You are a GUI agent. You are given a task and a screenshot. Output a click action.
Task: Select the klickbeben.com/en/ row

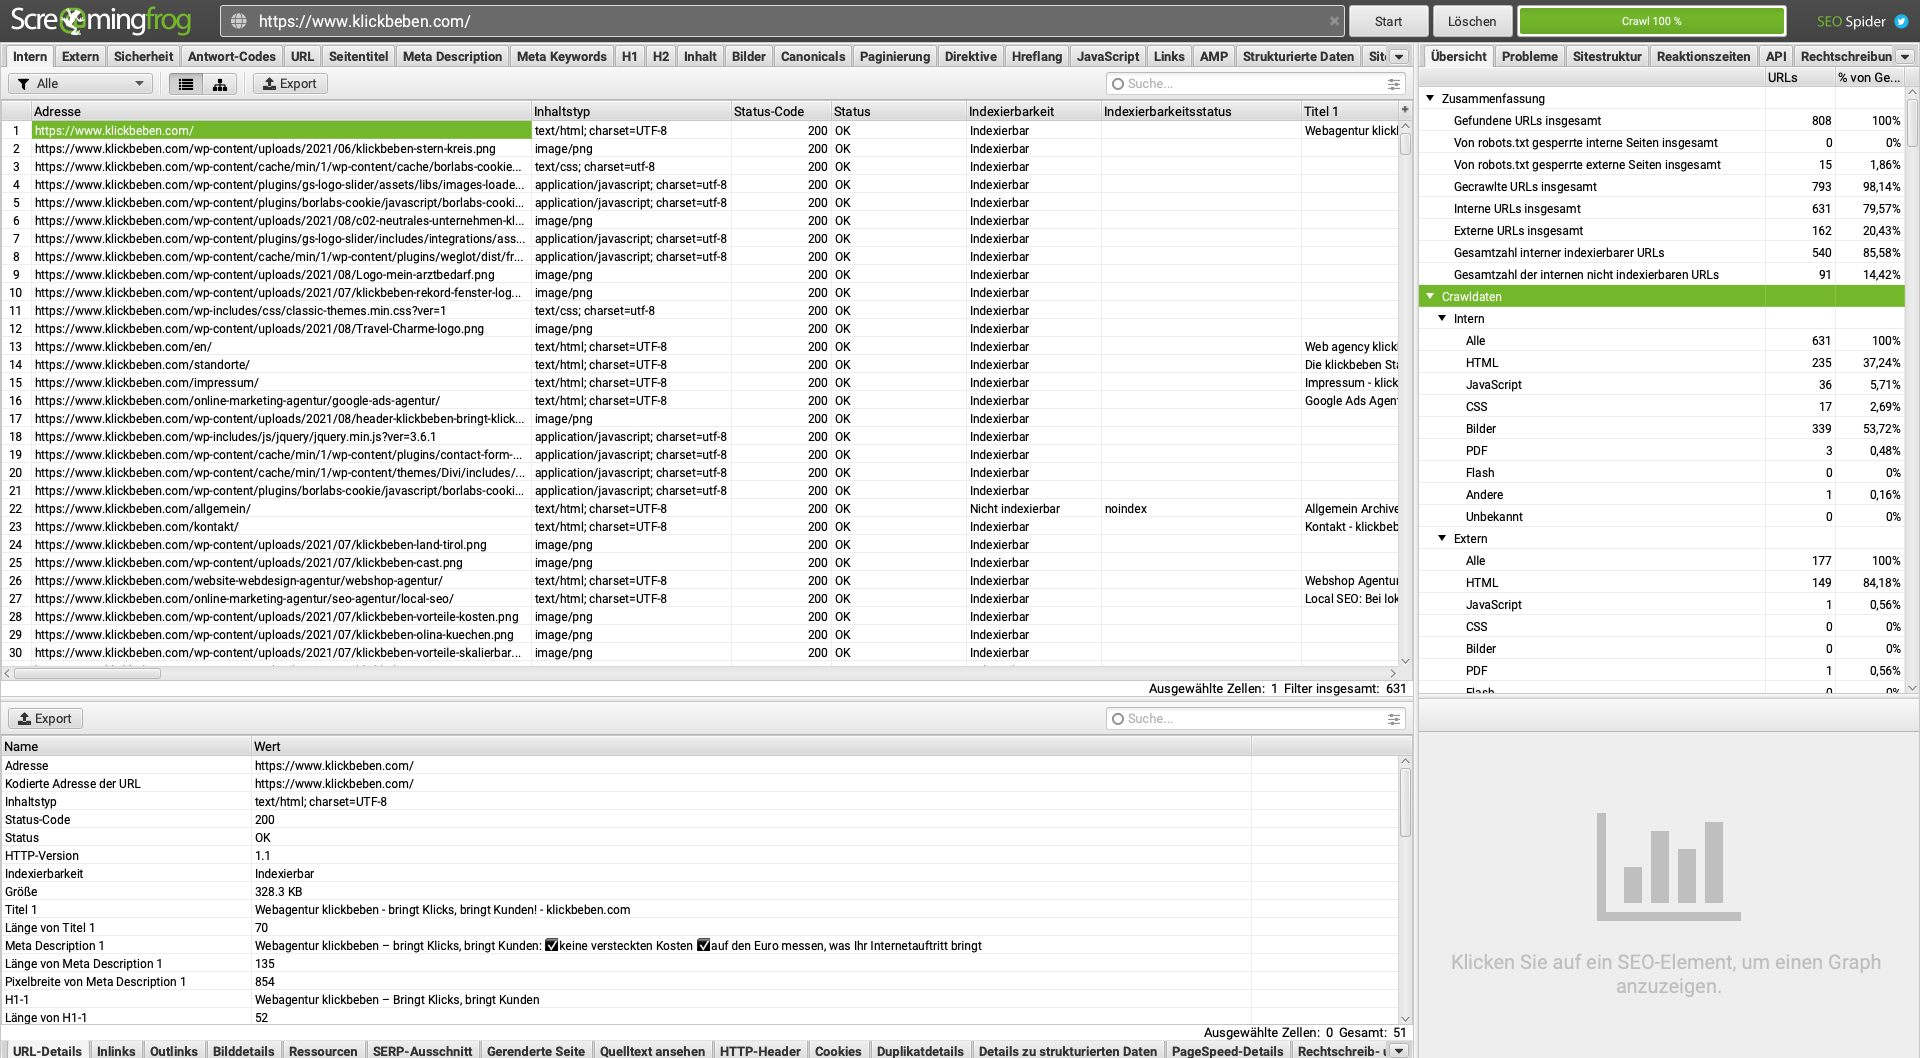700,347
